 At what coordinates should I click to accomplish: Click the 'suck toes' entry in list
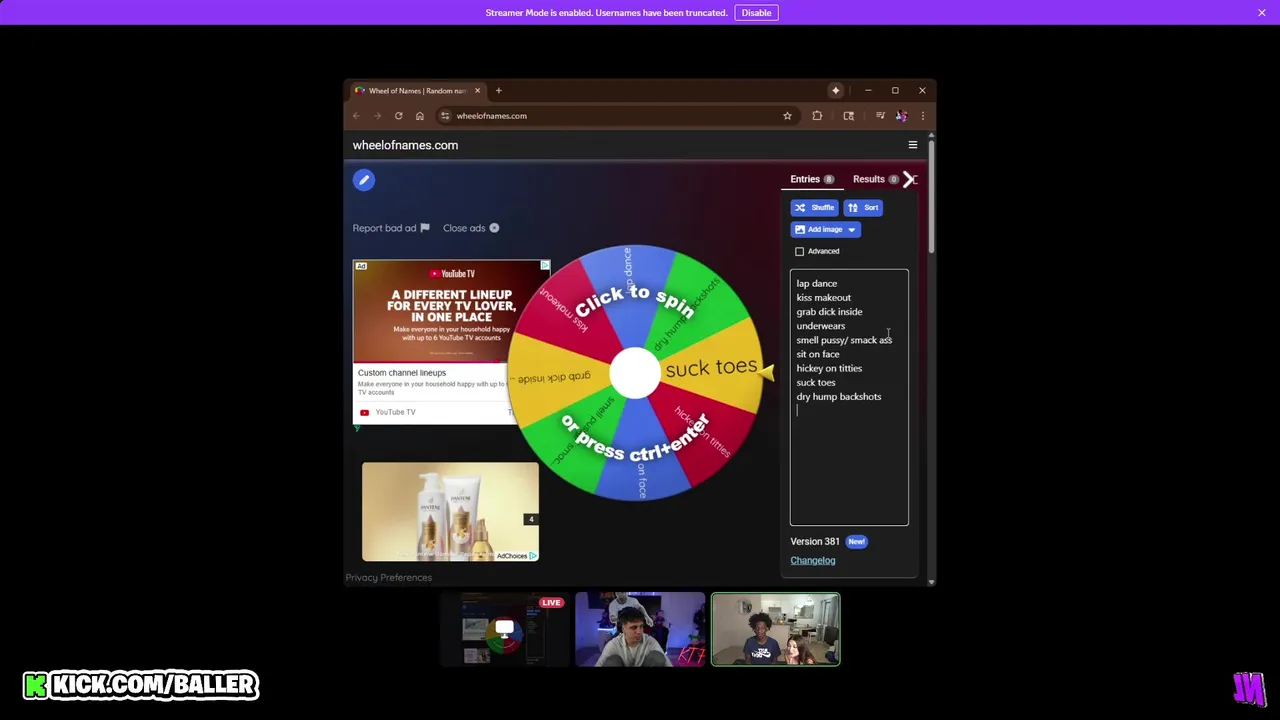coord(816,382)
